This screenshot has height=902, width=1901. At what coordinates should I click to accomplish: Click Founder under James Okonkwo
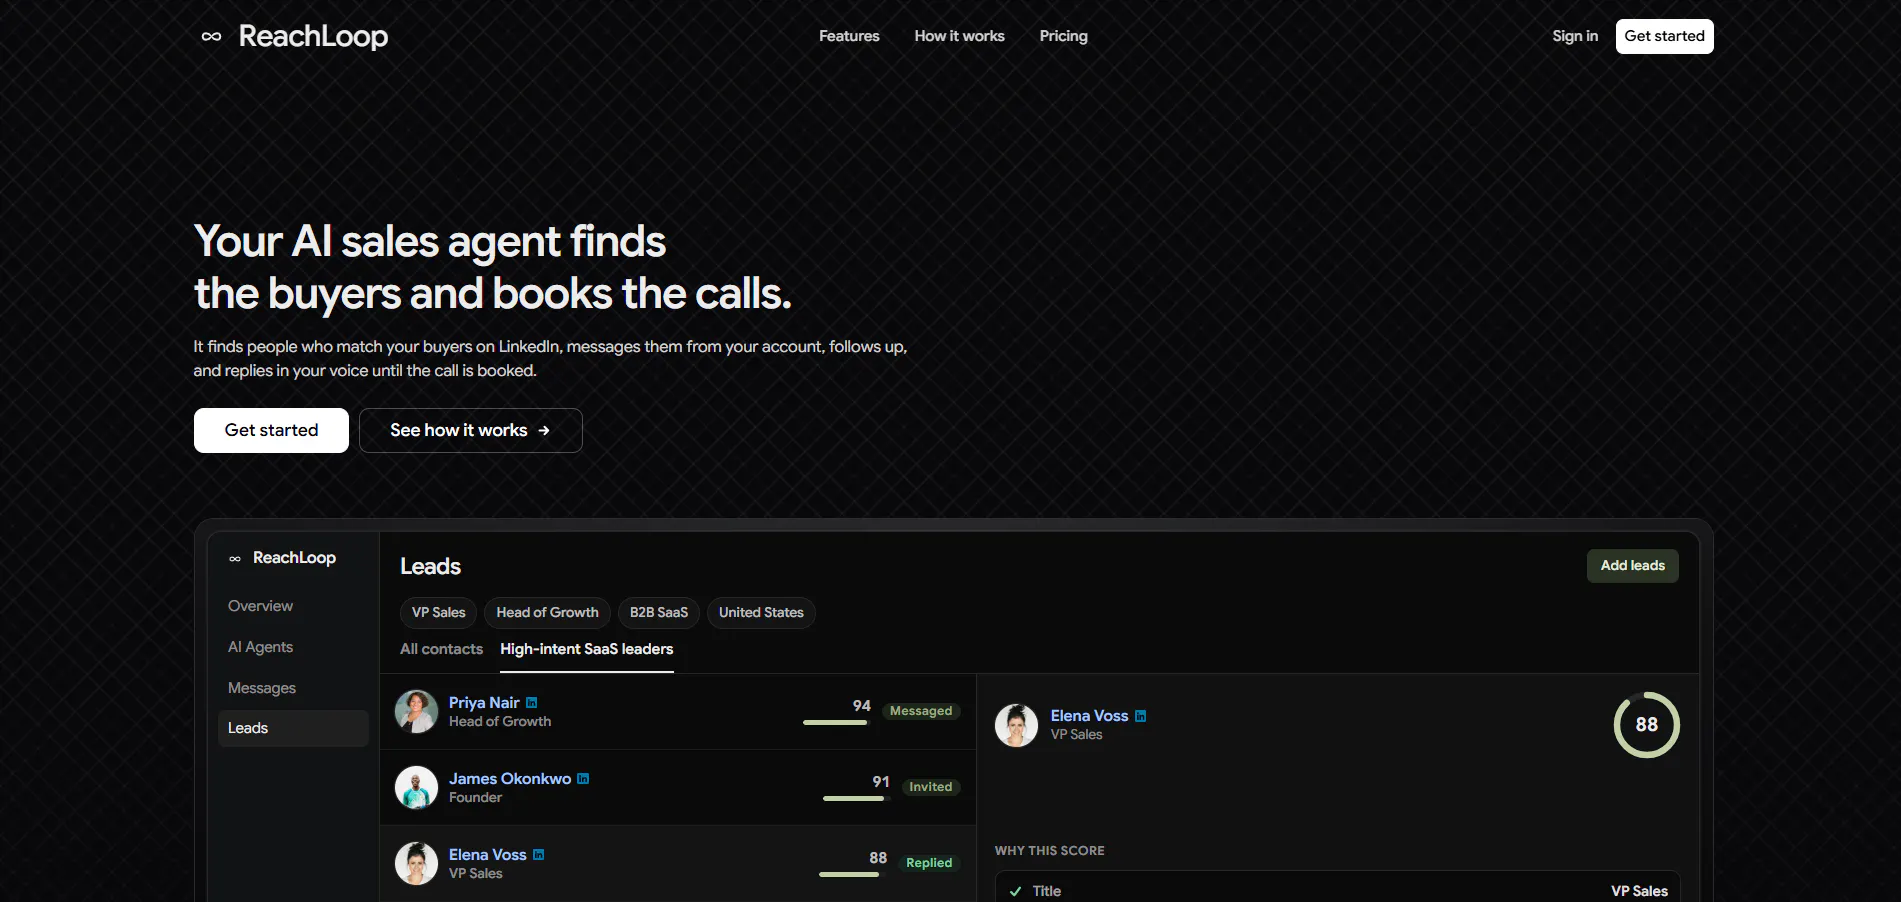pyautogui.click(x=475, y=798)
